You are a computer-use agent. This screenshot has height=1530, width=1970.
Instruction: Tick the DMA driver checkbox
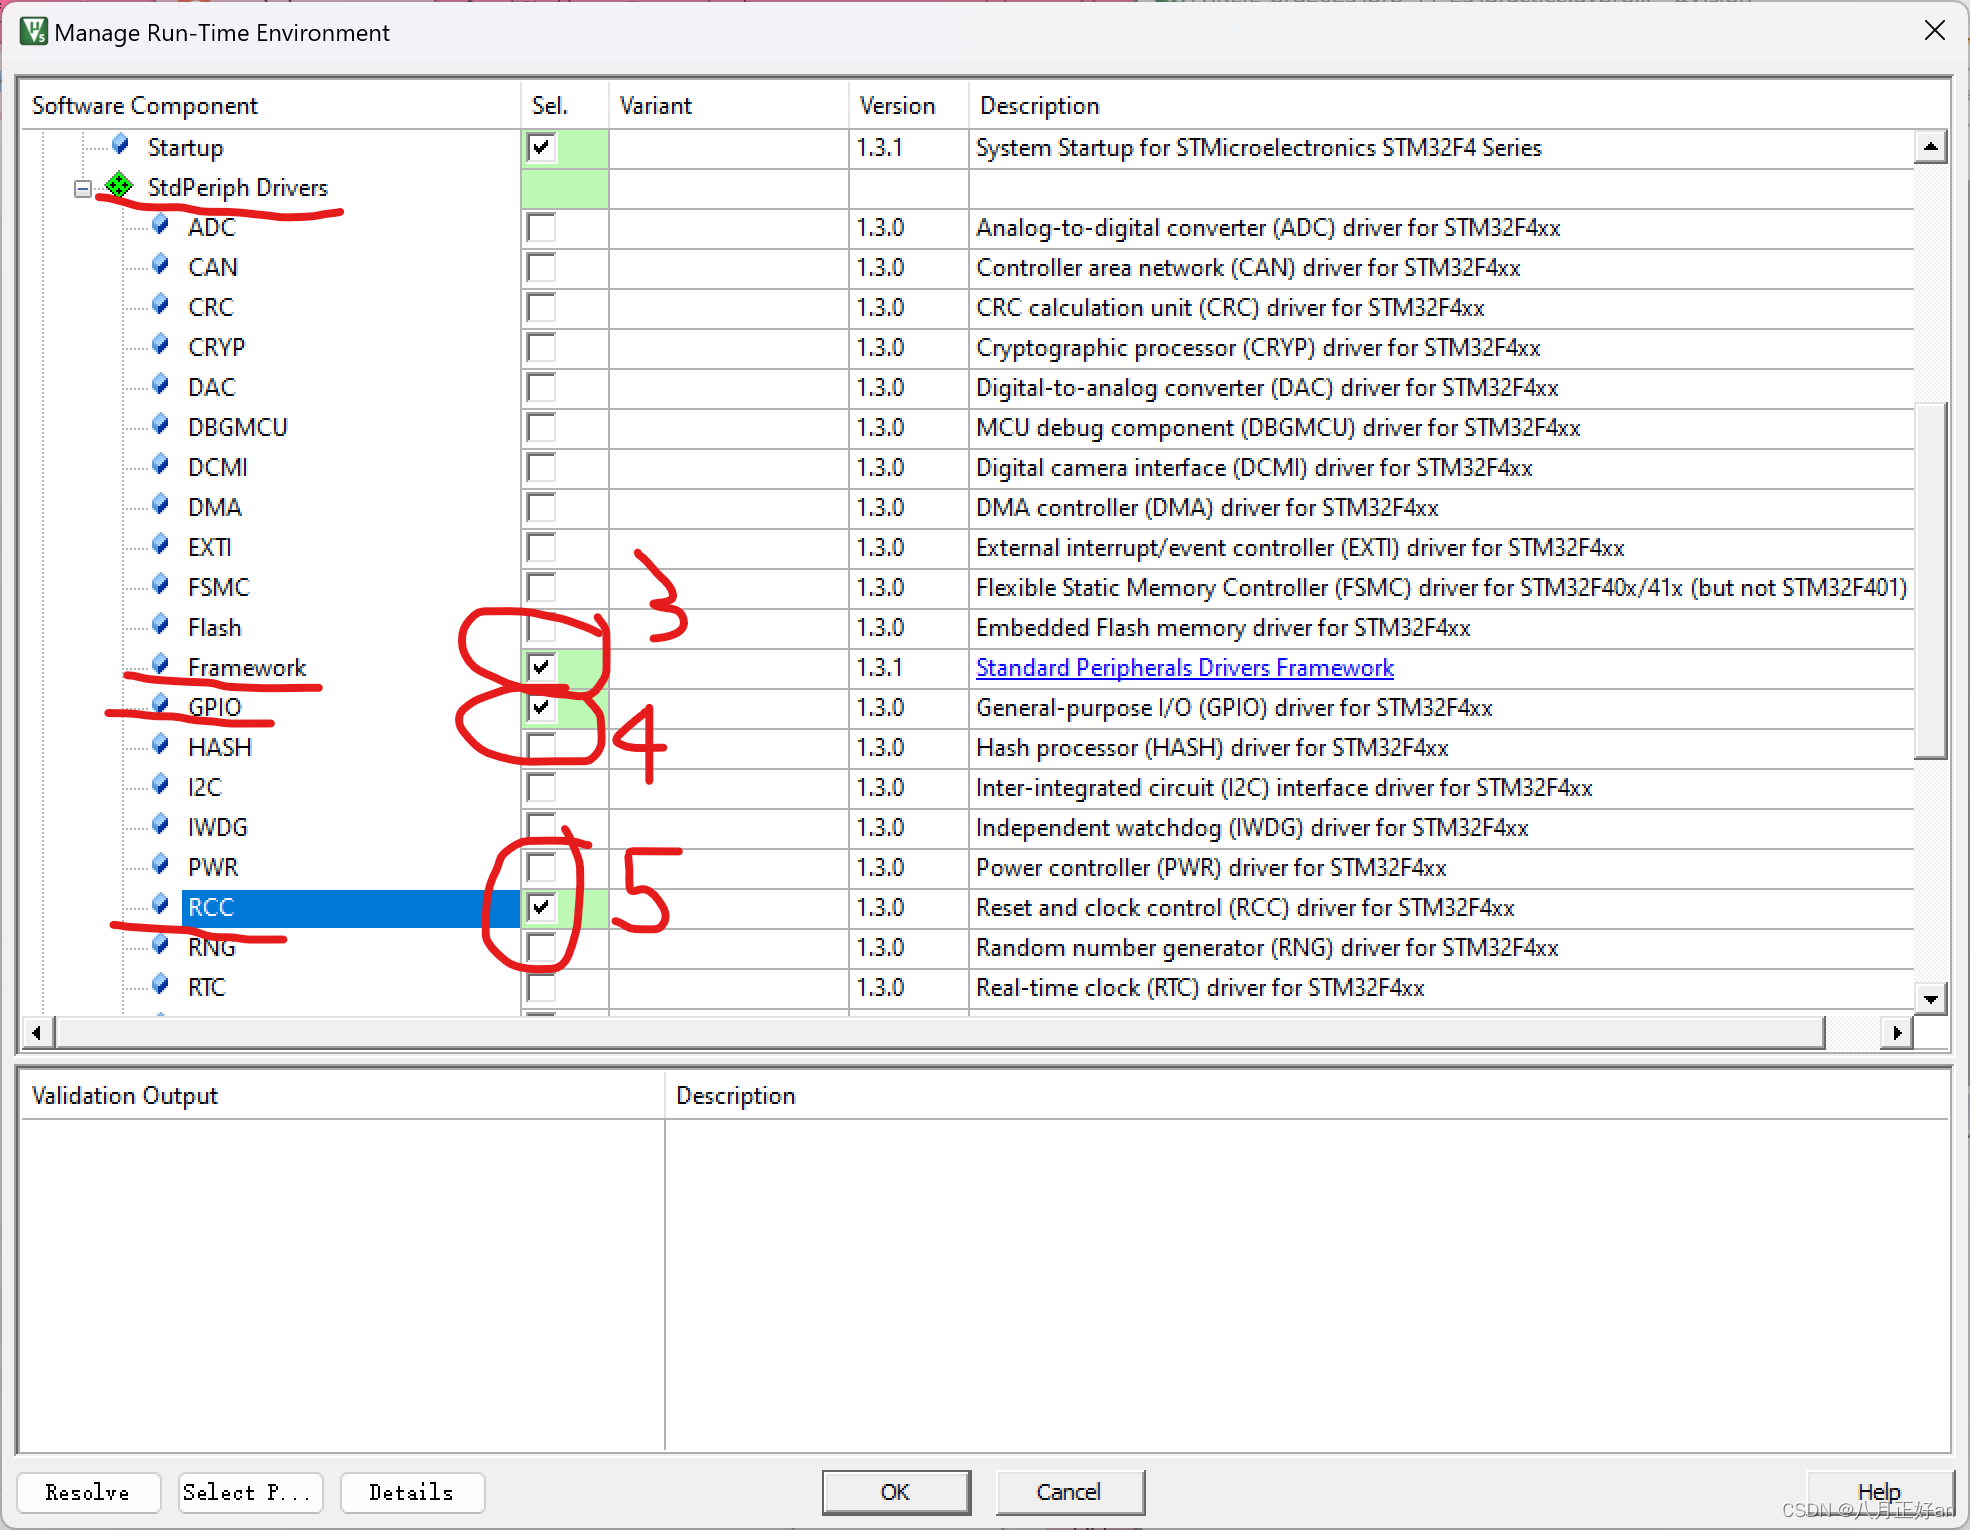[541, 507]
